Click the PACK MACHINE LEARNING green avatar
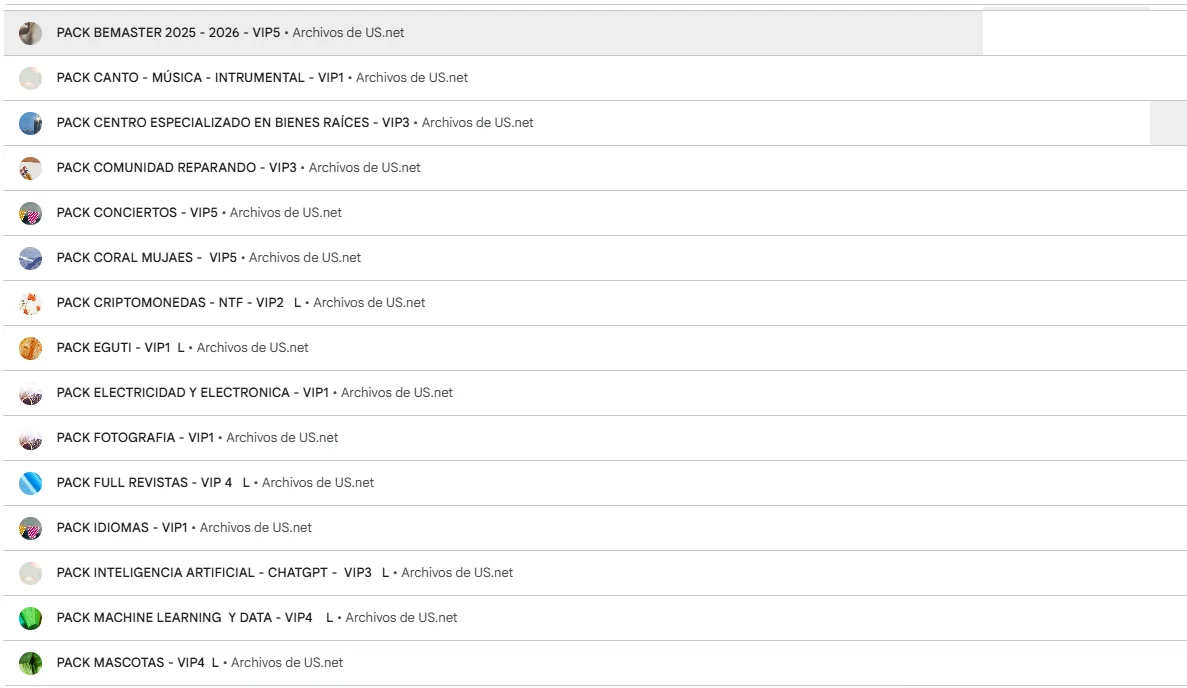This screenshot has height=688, width=1187. click(30, 618)
